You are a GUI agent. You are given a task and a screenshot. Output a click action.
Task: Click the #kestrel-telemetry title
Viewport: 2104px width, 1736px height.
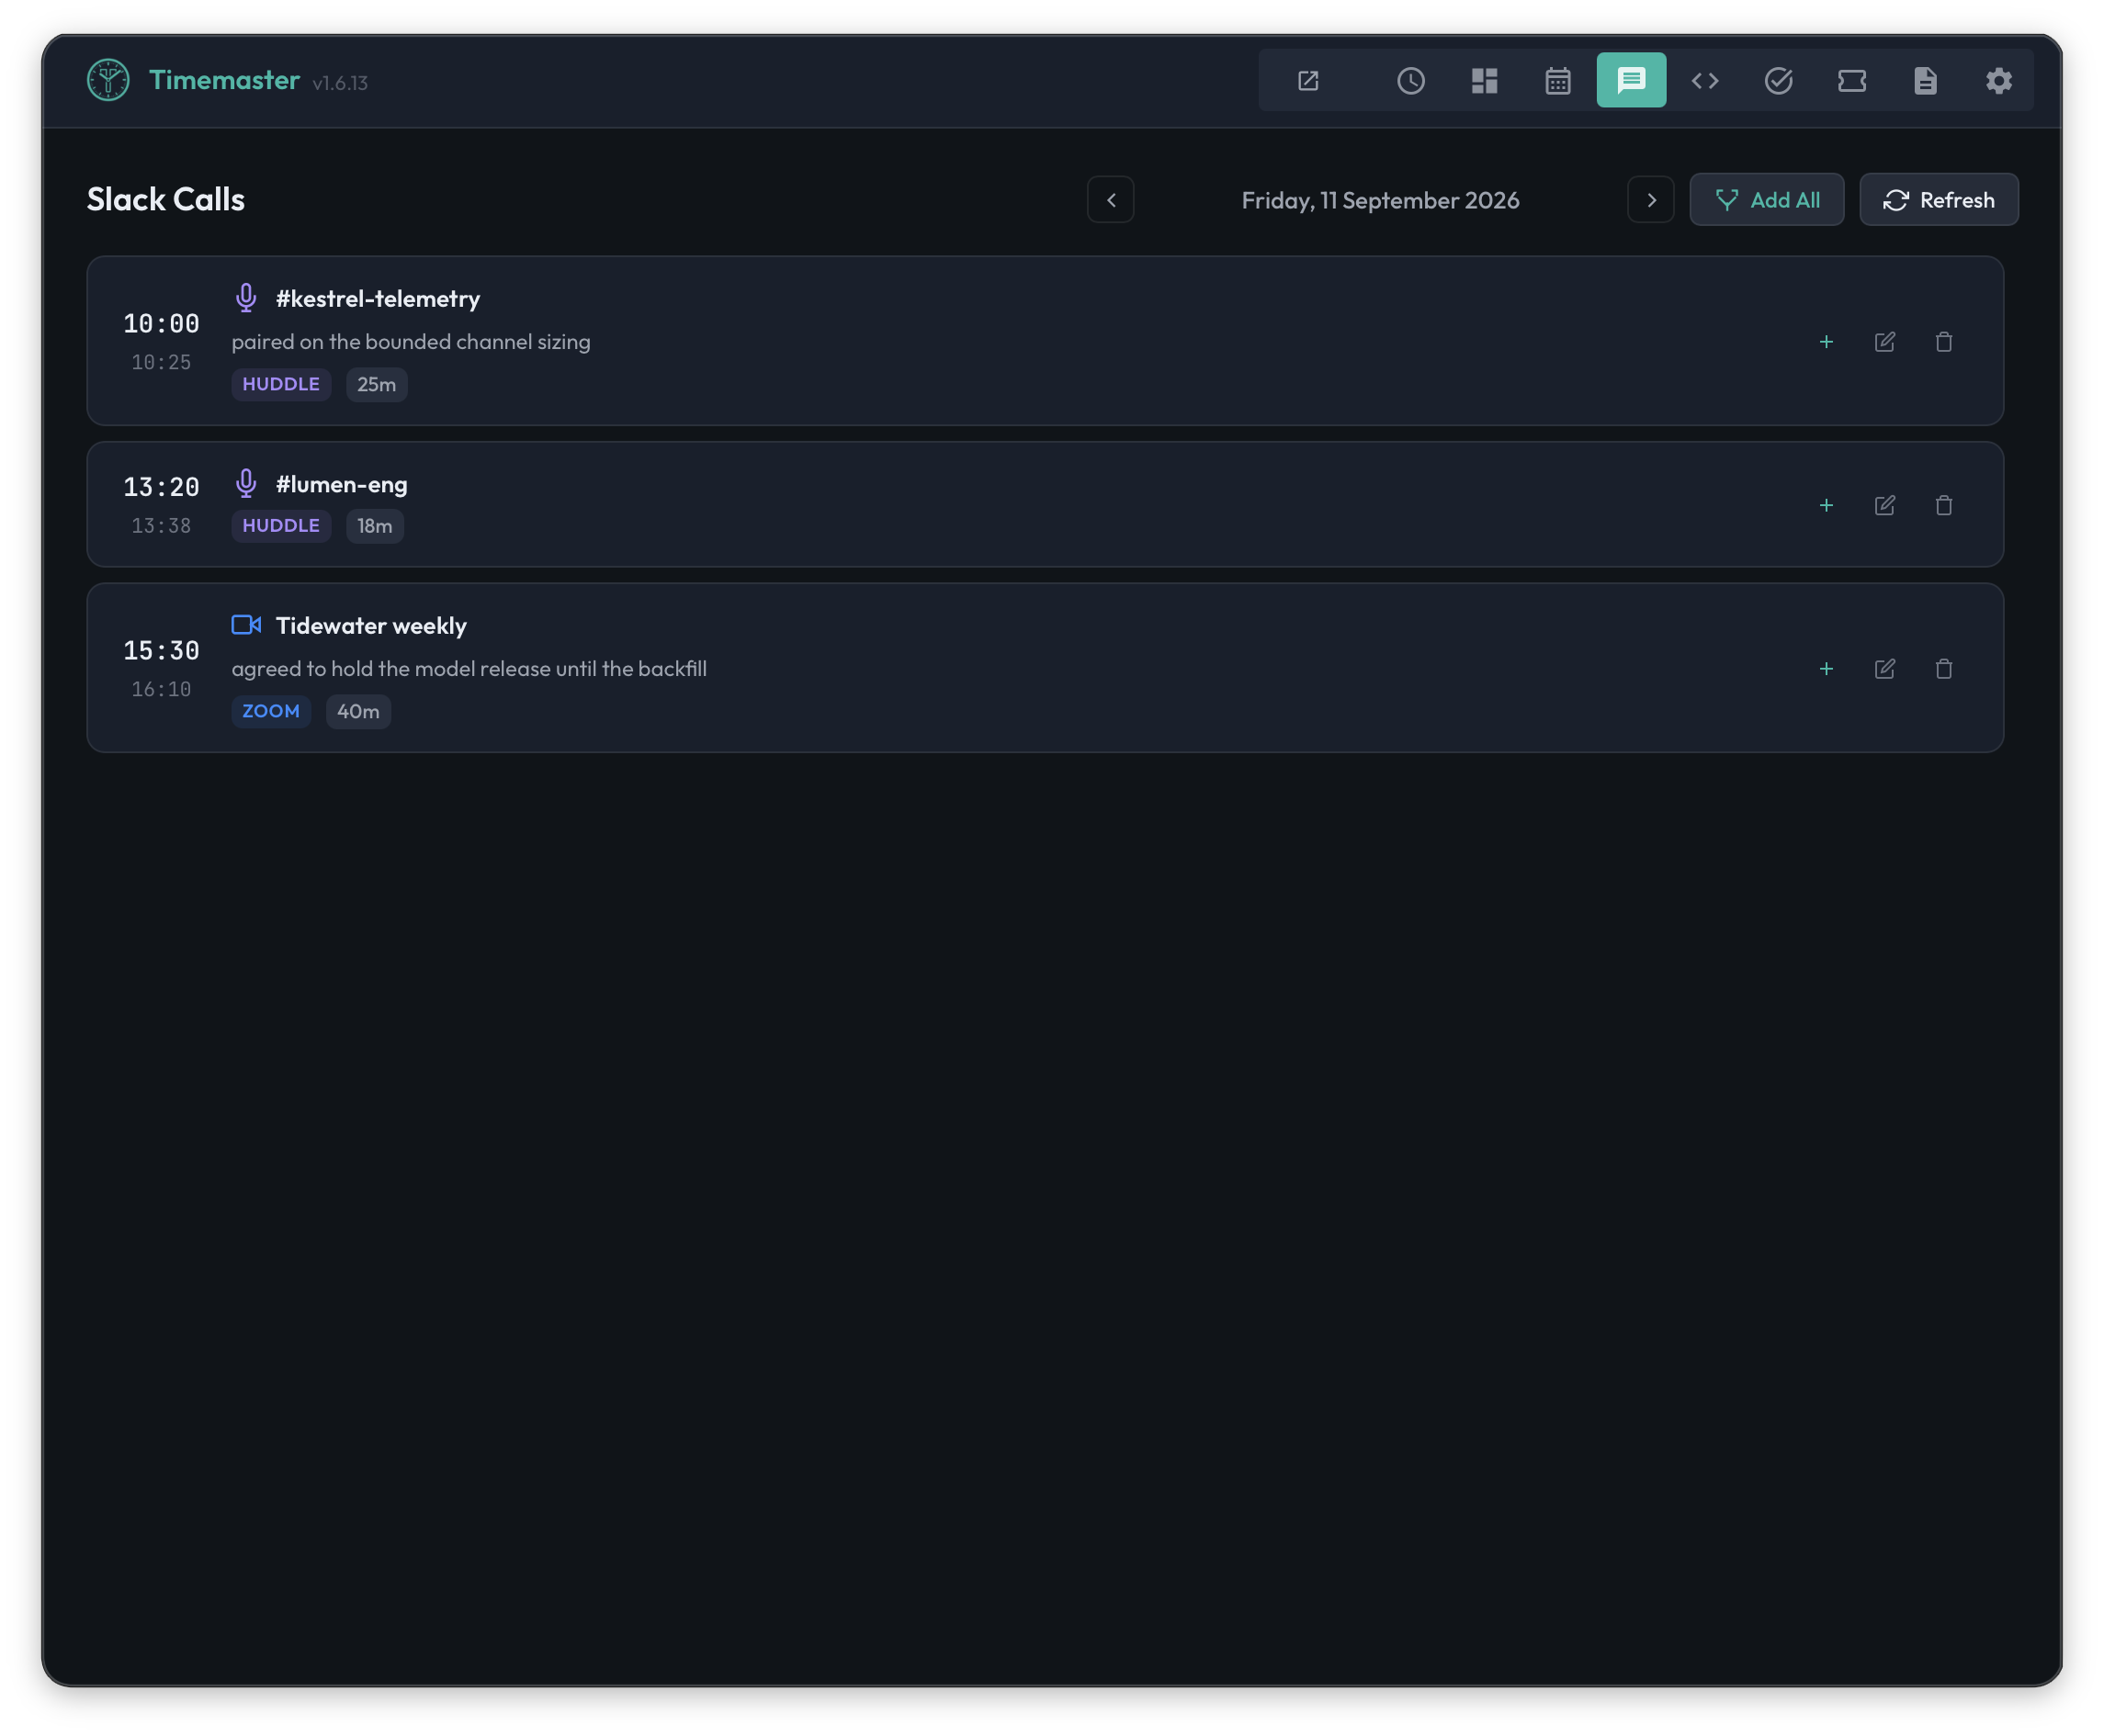pyautogui.click(x=378, y=299)
